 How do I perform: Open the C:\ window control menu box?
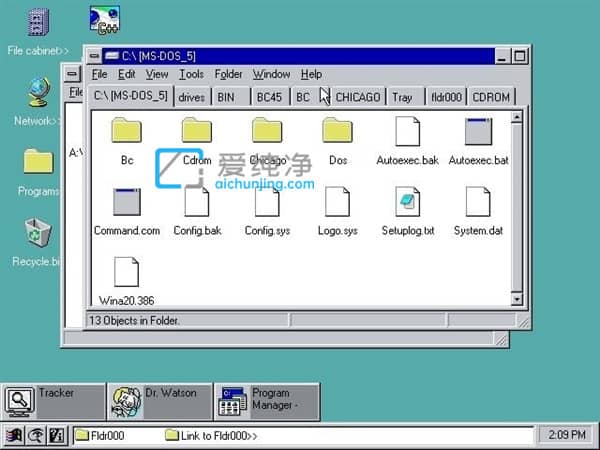click(x=94, y=56)
